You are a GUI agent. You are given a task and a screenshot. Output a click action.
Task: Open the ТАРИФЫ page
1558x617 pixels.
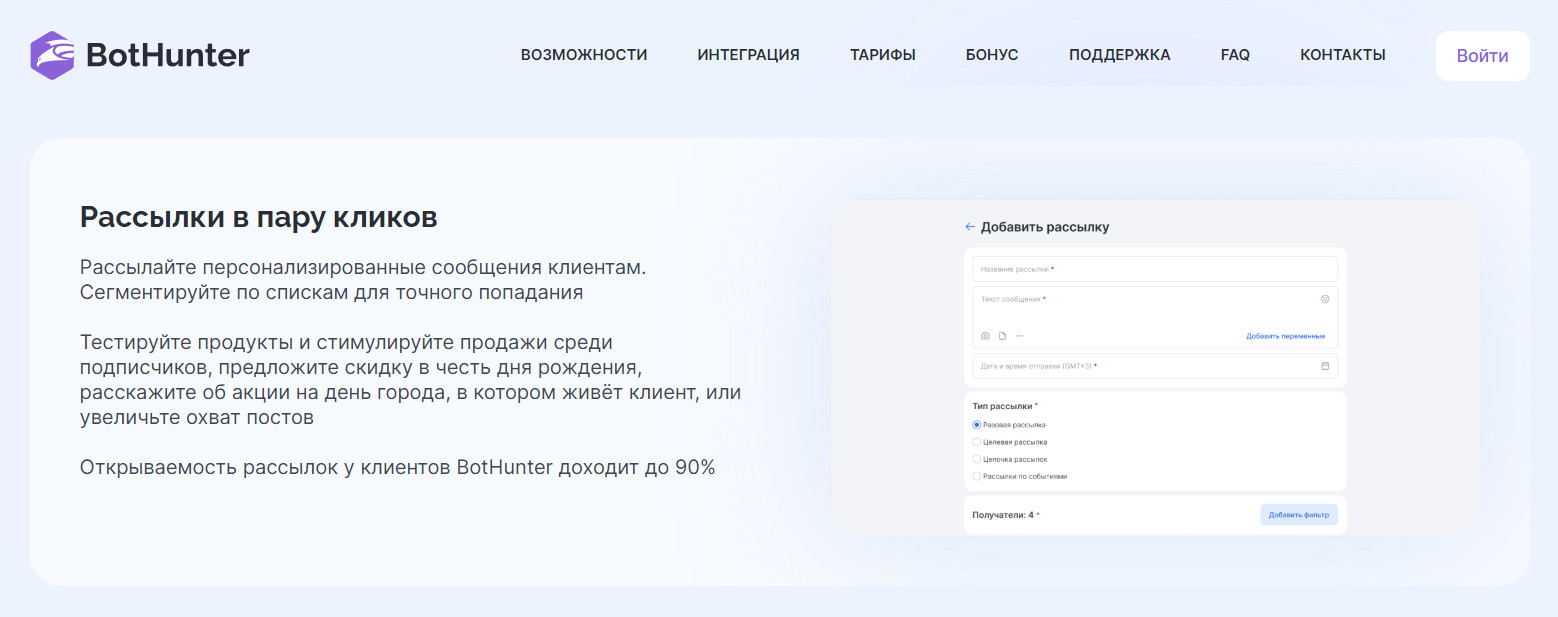[x=883, y=55]
